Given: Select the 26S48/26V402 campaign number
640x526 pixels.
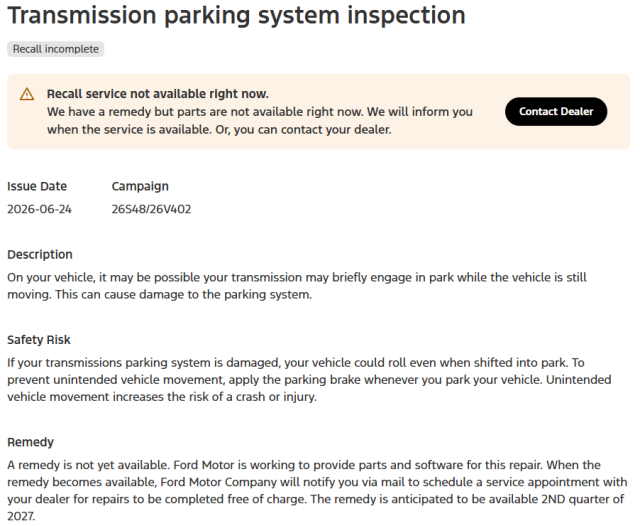Looking at the screenshot, I should [151, 209].
